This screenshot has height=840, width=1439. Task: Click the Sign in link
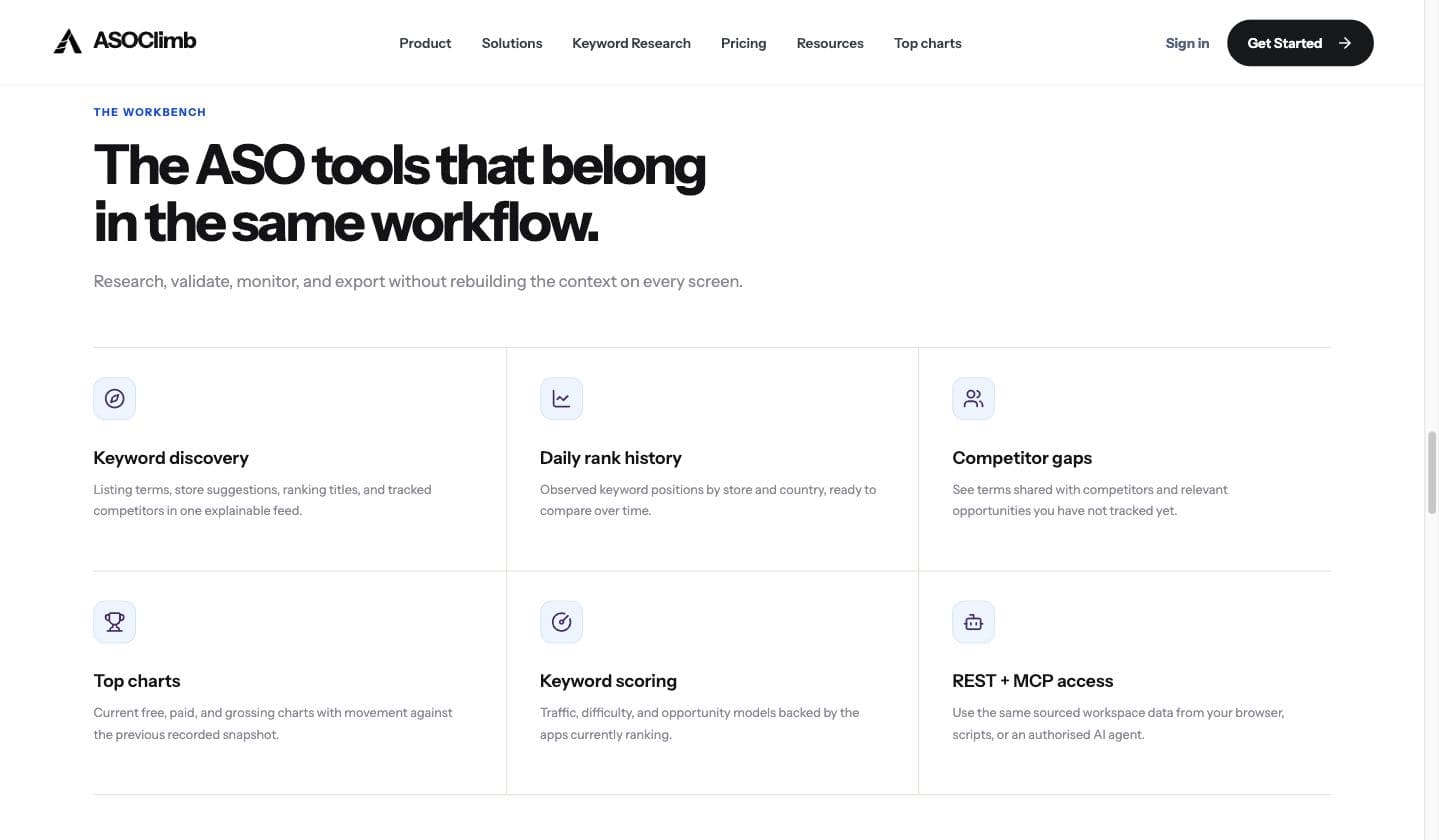[1187, 43]
